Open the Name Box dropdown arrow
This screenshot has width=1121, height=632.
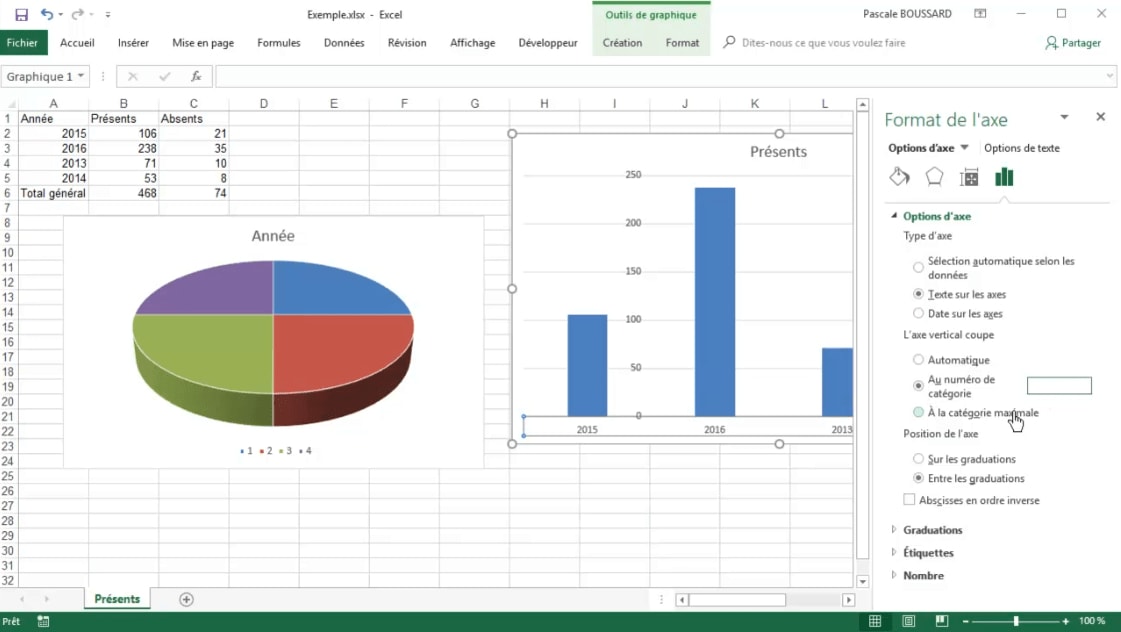[81, 76]
